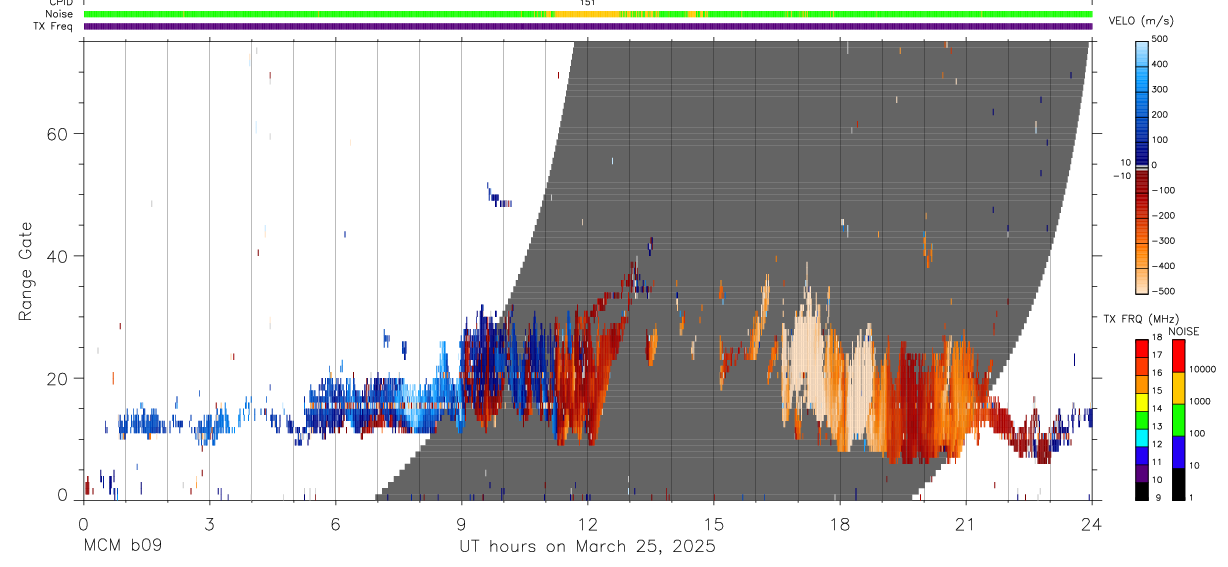Click the -500 tick on velocity colorbar
The height and width of the screenshot is (567, 1228).
[x=1163, y=291]
